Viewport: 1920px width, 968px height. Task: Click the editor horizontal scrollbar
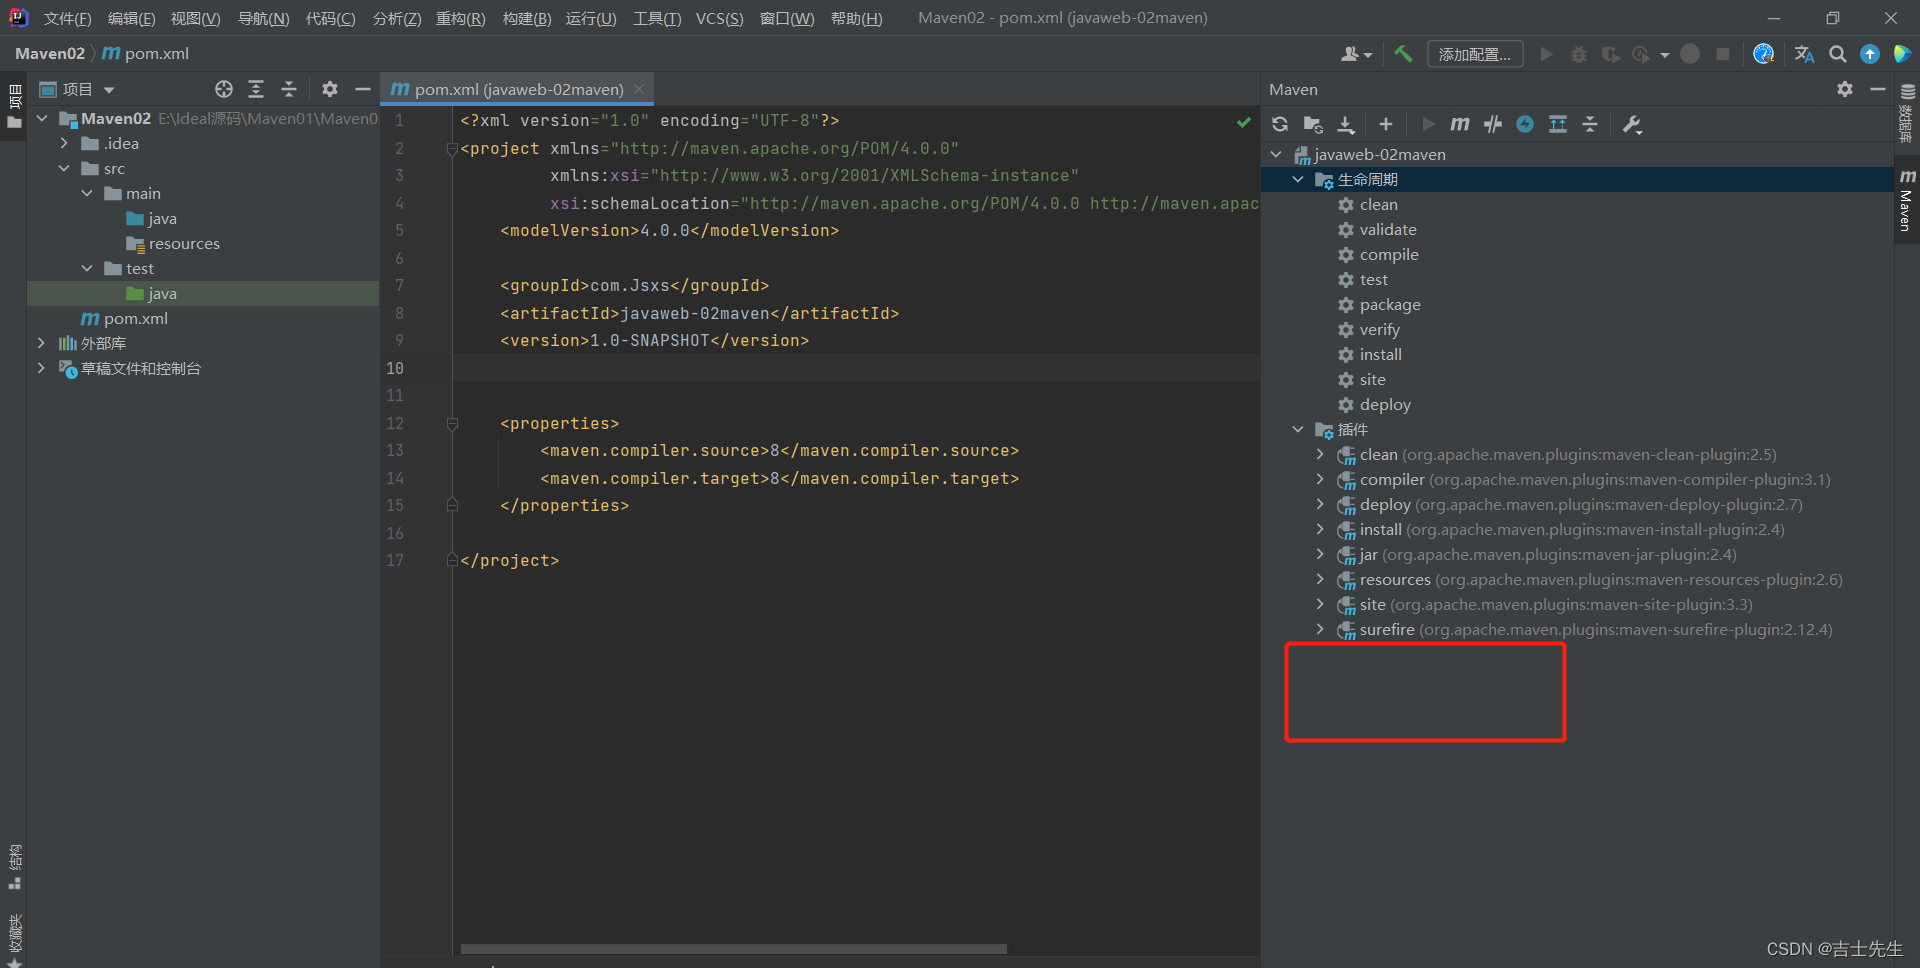[x=733, y=948]
